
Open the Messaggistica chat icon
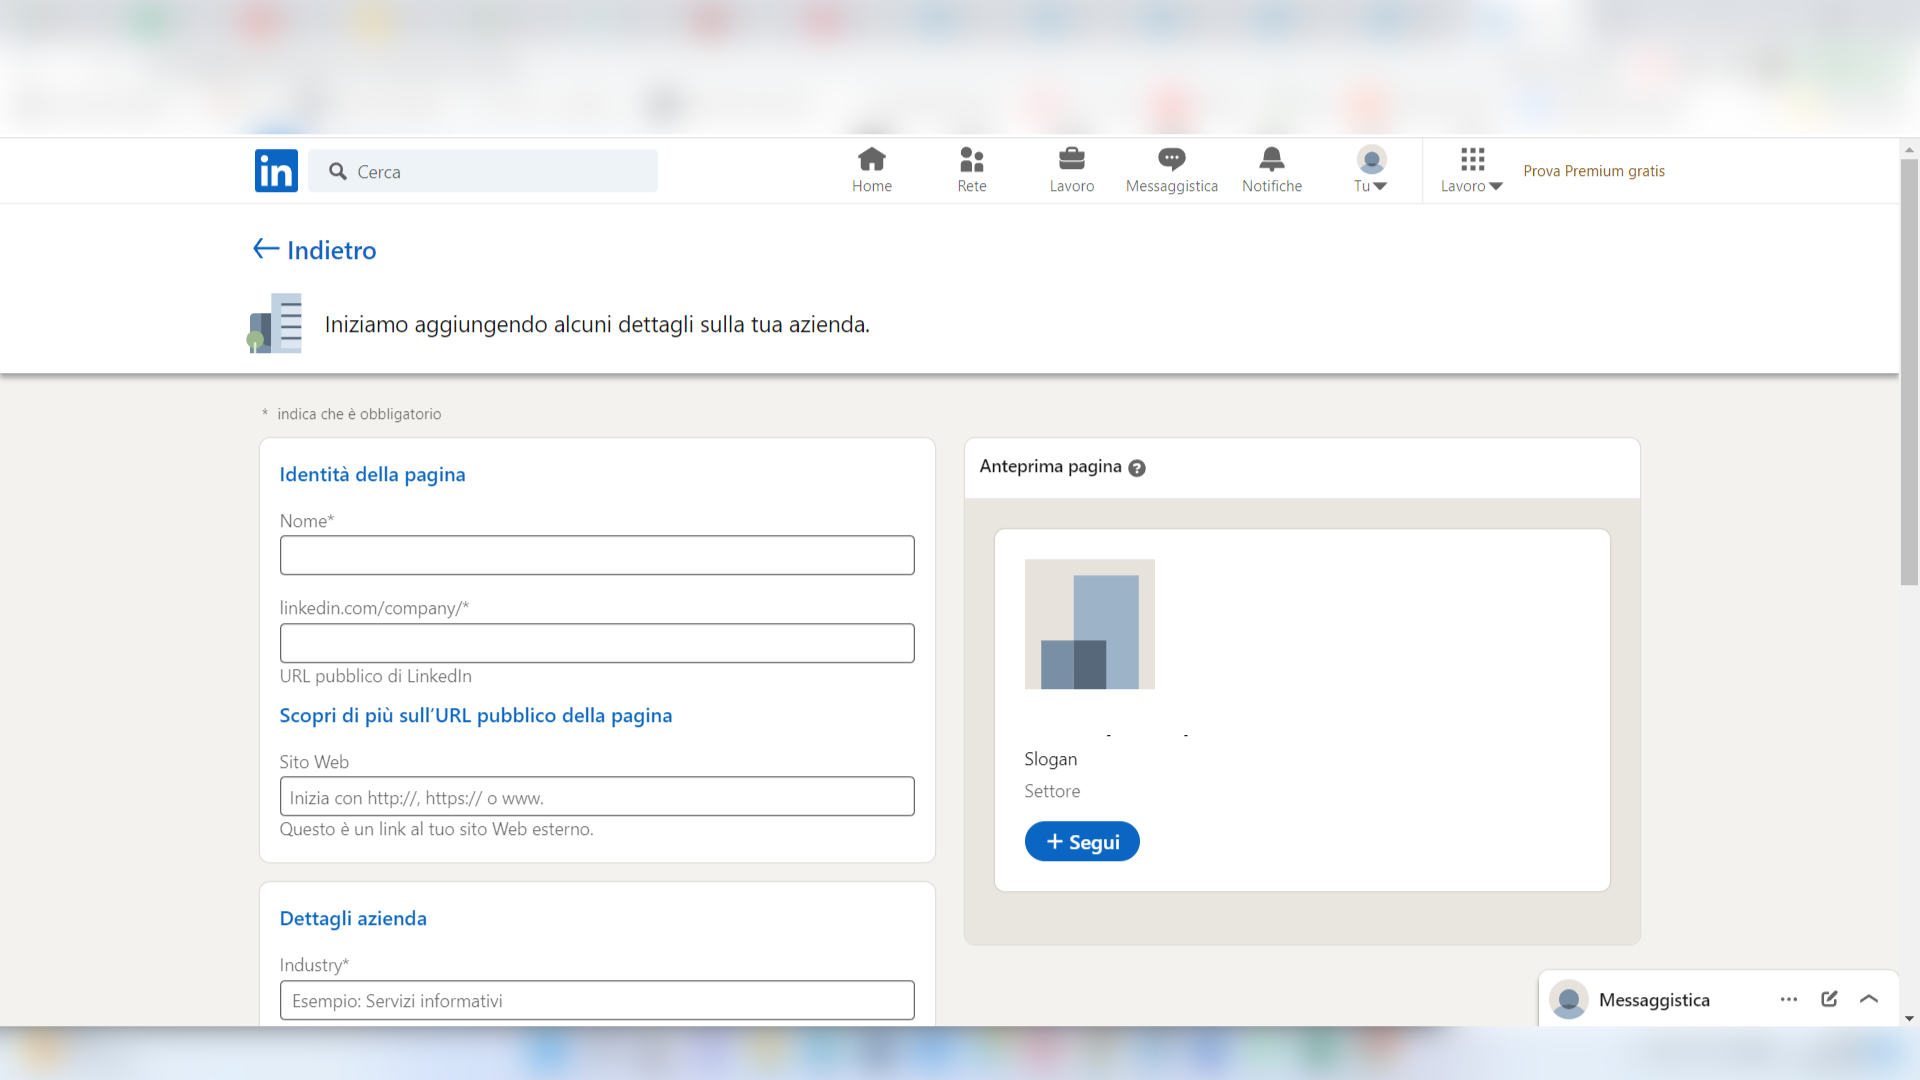1171,159
